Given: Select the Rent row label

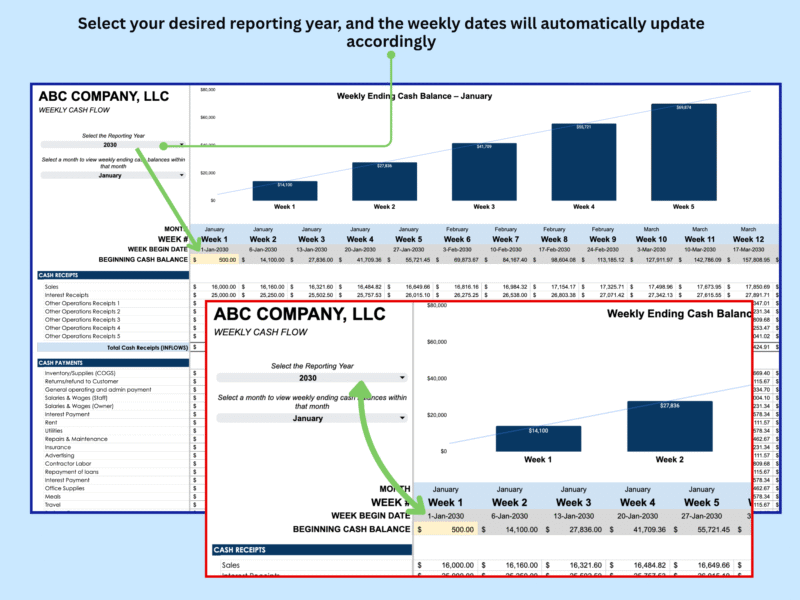Looking at the screenshot, I should coord(51,422).
